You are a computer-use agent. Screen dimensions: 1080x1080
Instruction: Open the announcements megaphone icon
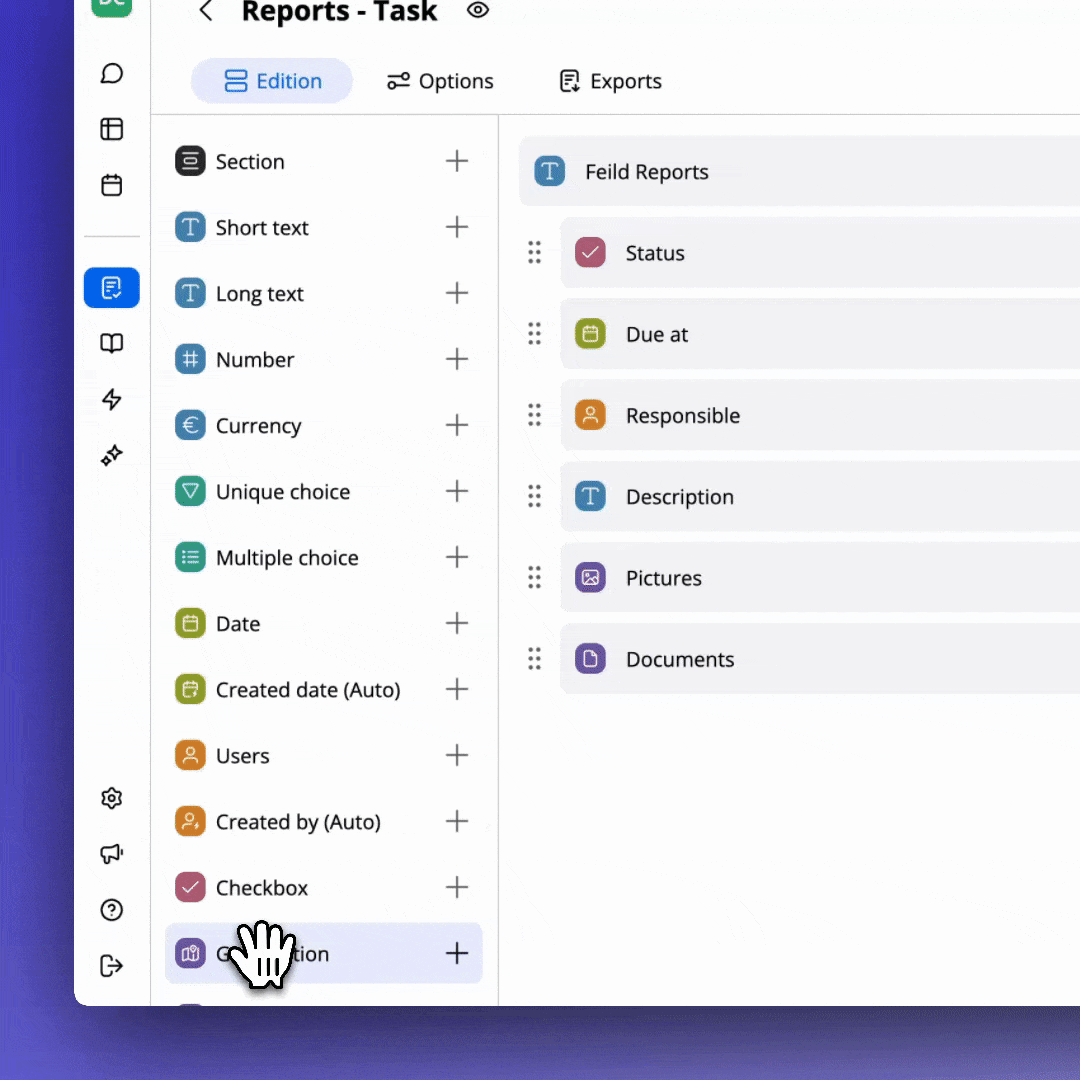tap(111, 854)
